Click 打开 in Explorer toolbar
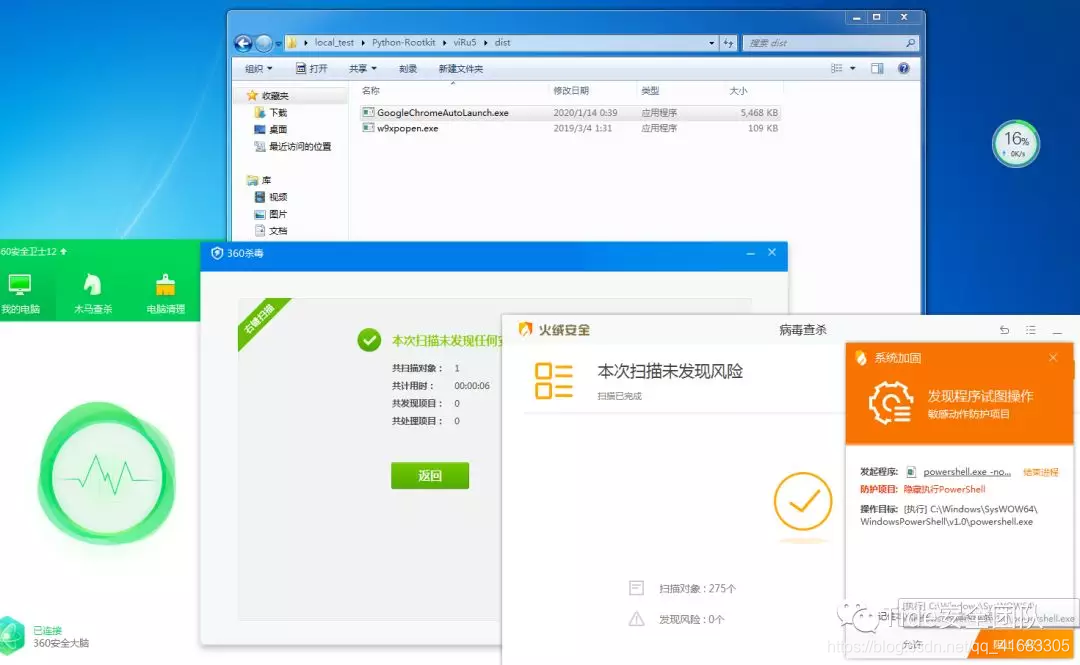The height and width of the screenshot is (665, 1080). click(x=311, y=68)
